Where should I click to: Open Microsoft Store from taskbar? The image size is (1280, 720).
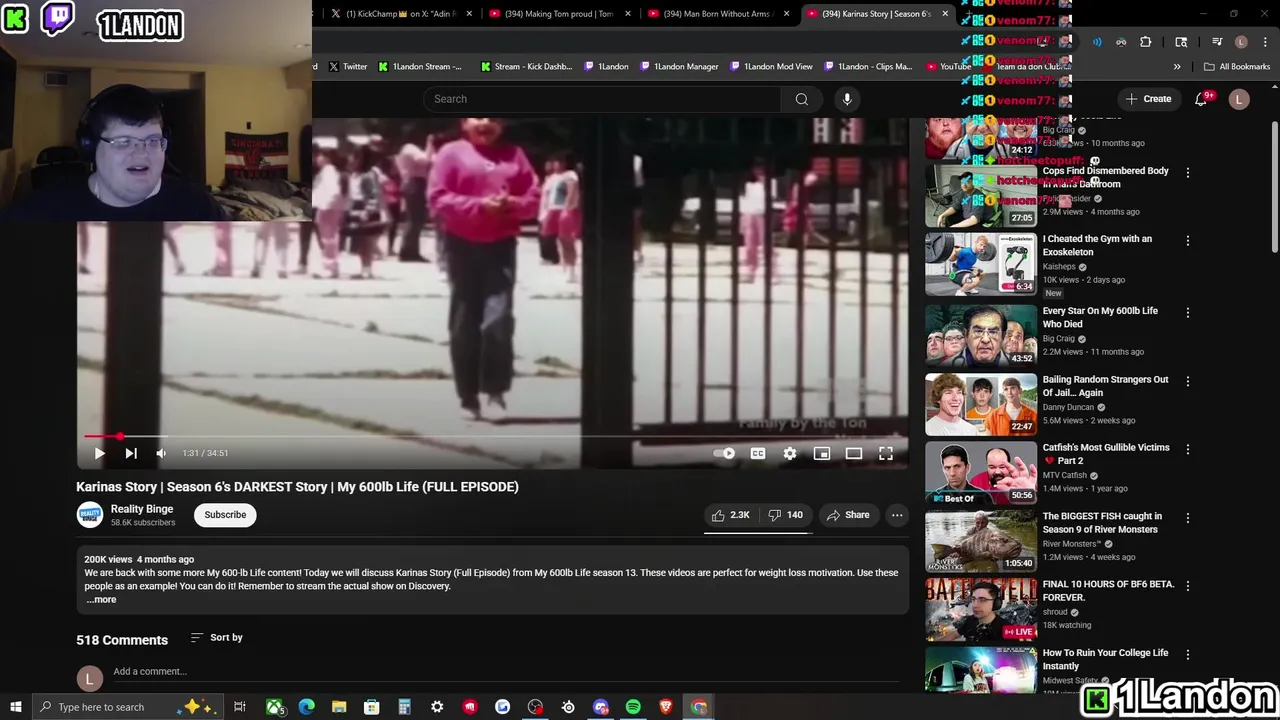coord(371,707)
